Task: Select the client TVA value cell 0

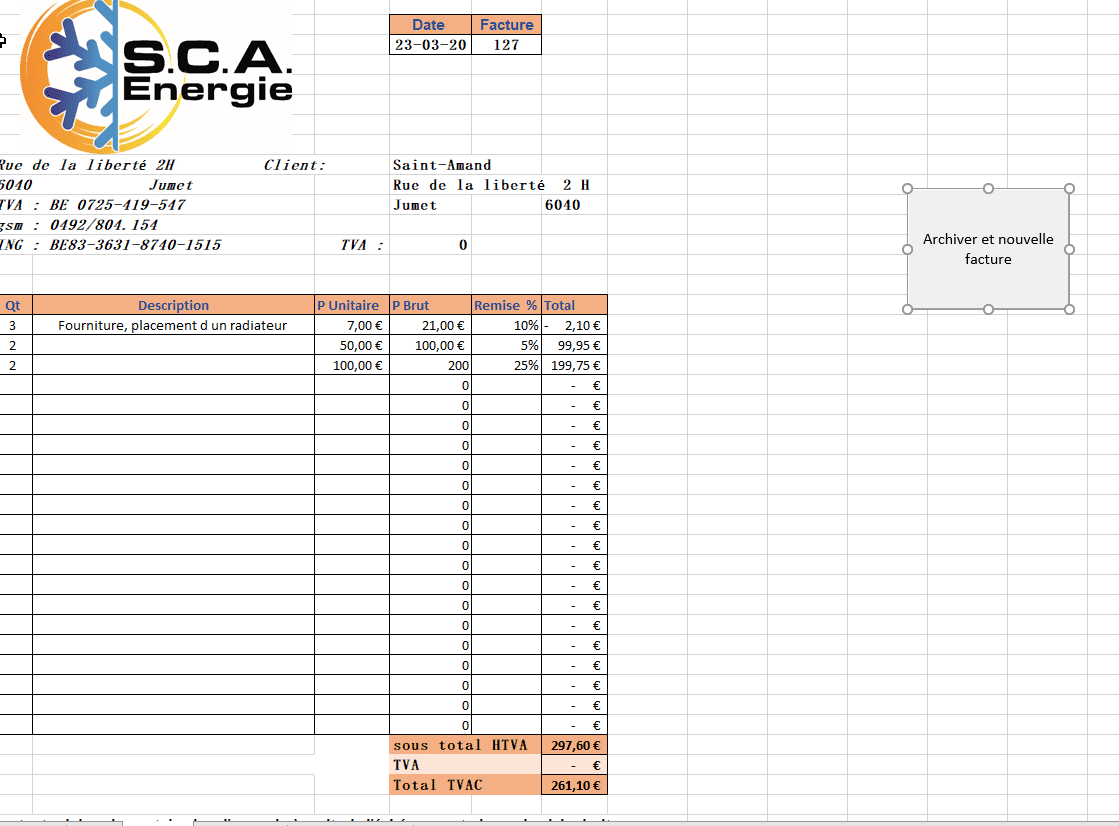Action: (x=430, y=245)
